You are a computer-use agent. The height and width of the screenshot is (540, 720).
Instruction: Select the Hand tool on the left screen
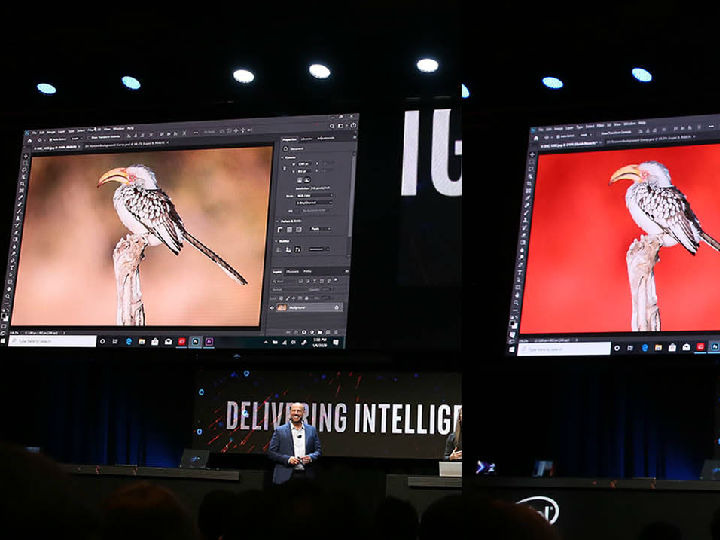[9, 289]
